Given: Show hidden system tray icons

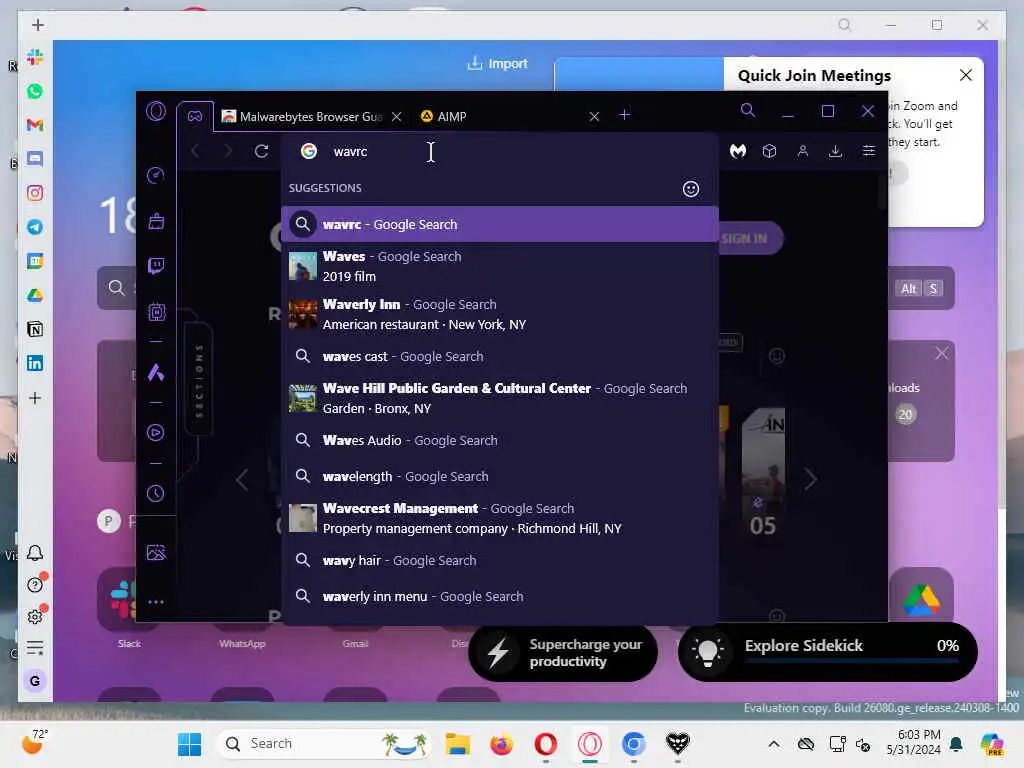Looking at the screenshot, I should (x=774, y=744).
